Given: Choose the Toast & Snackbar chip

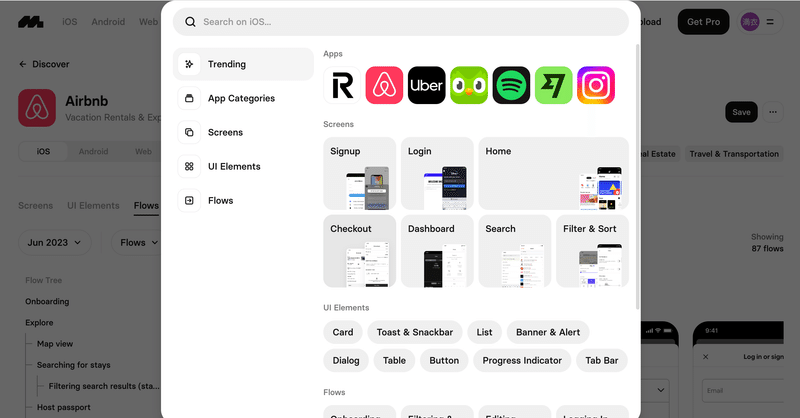Looking at the screenshot, I should tap(415, 332).
